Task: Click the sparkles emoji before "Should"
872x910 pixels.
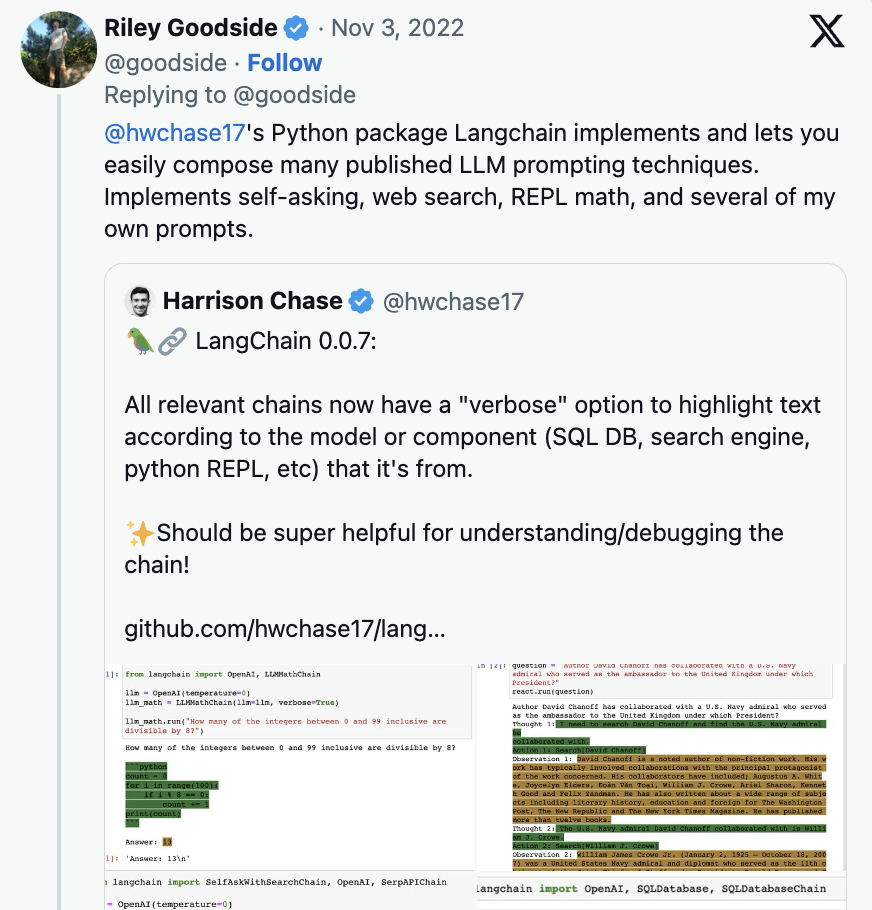Action: point(139,533)
